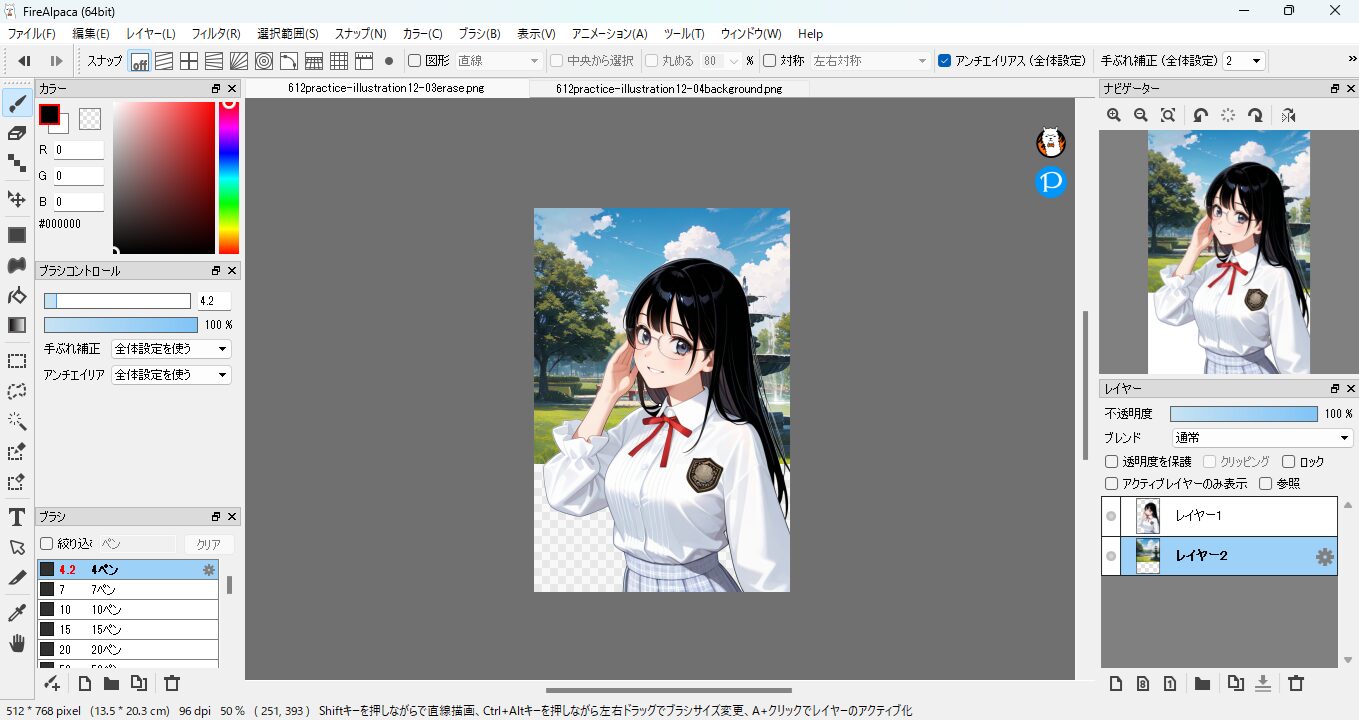The height and width of the screenshot is (720, 1359).
Task: Choose the Text tool
Action: [x=17, y=517]
